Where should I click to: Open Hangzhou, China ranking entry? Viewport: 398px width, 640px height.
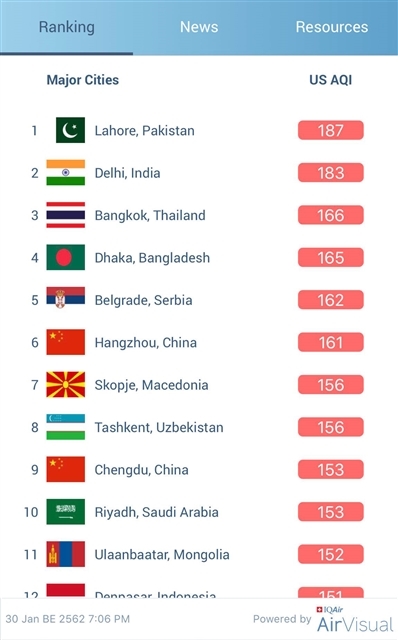click(x=146, y=342)
